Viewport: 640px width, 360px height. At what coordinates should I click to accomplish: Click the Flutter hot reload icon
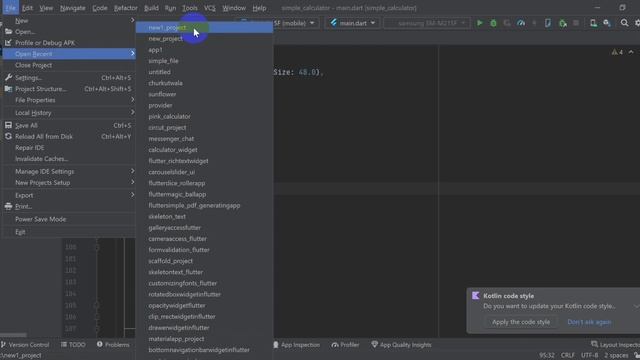click(534, 23)
